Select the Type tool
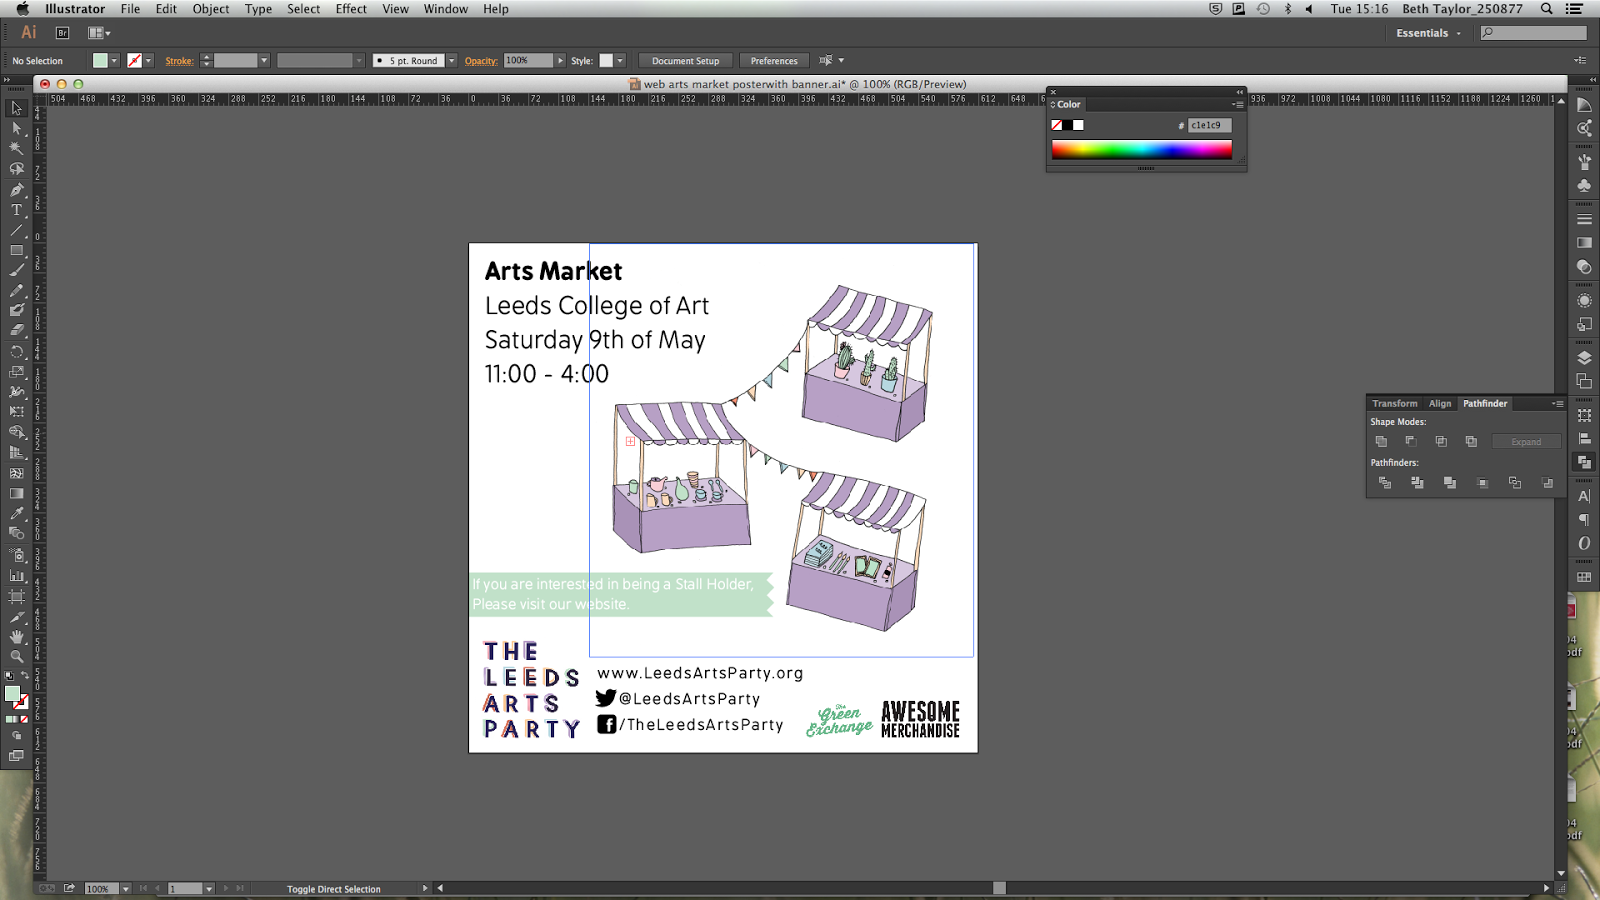This screenshot has height=900, width=1600. tap(16, 210)
